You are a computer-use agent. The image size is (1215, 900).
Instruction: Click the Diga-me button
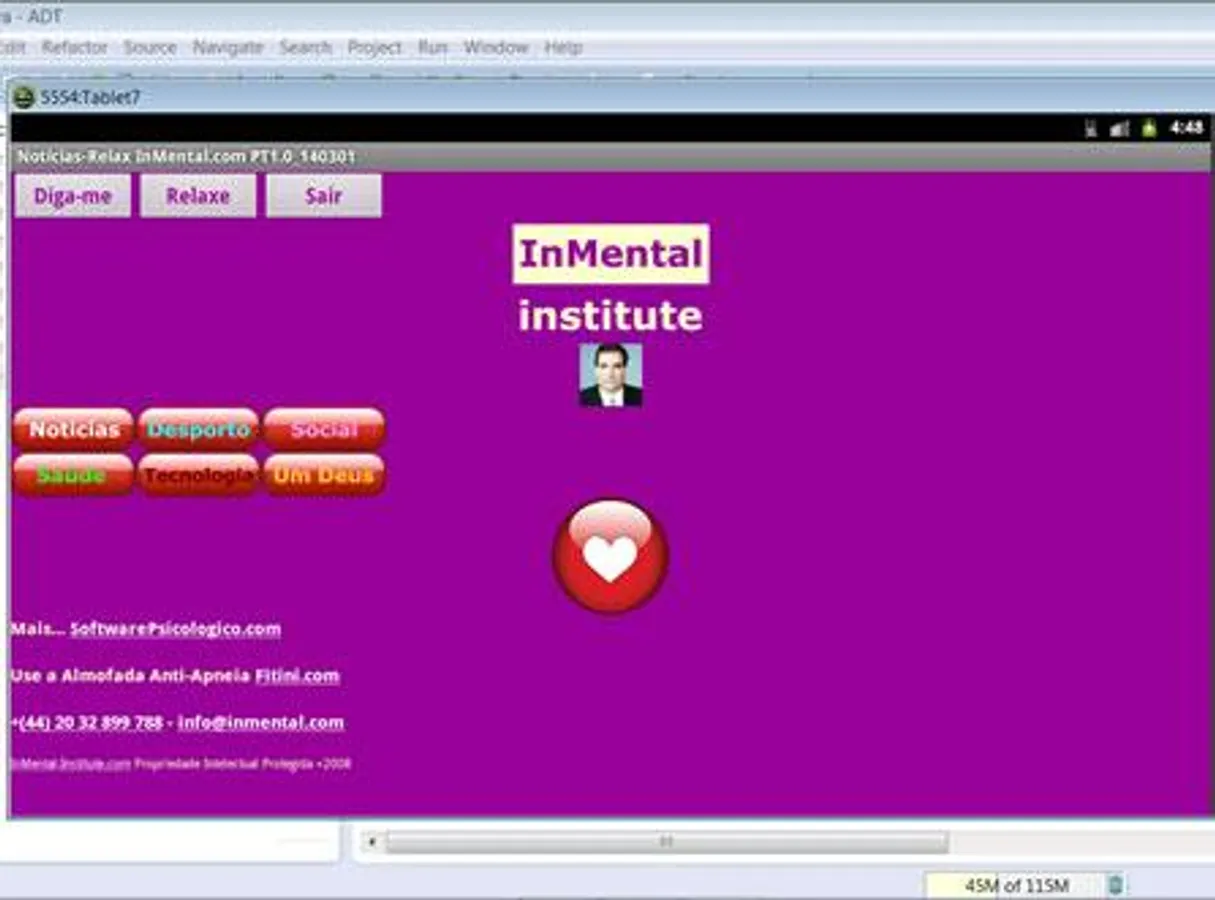[73, 196]
